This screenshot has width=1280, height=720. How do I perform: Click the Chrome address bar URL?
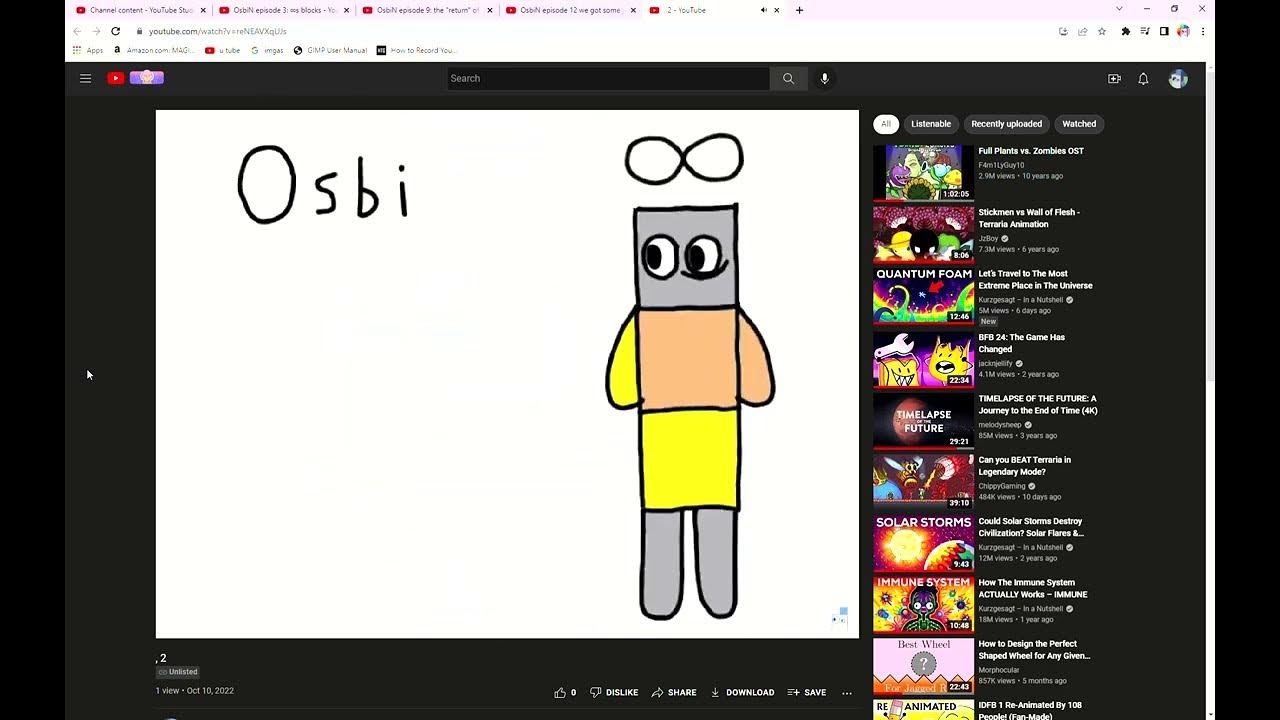click(x=217, y=31)
